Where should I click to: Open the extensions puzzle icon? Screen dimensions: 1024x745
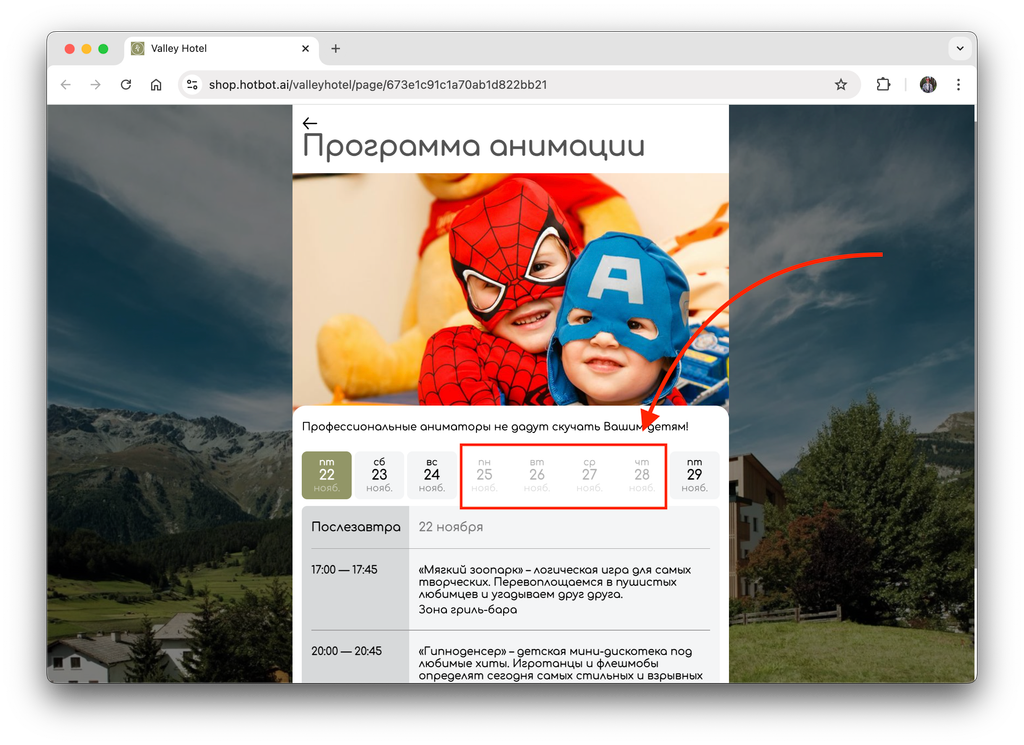point(883,84)
